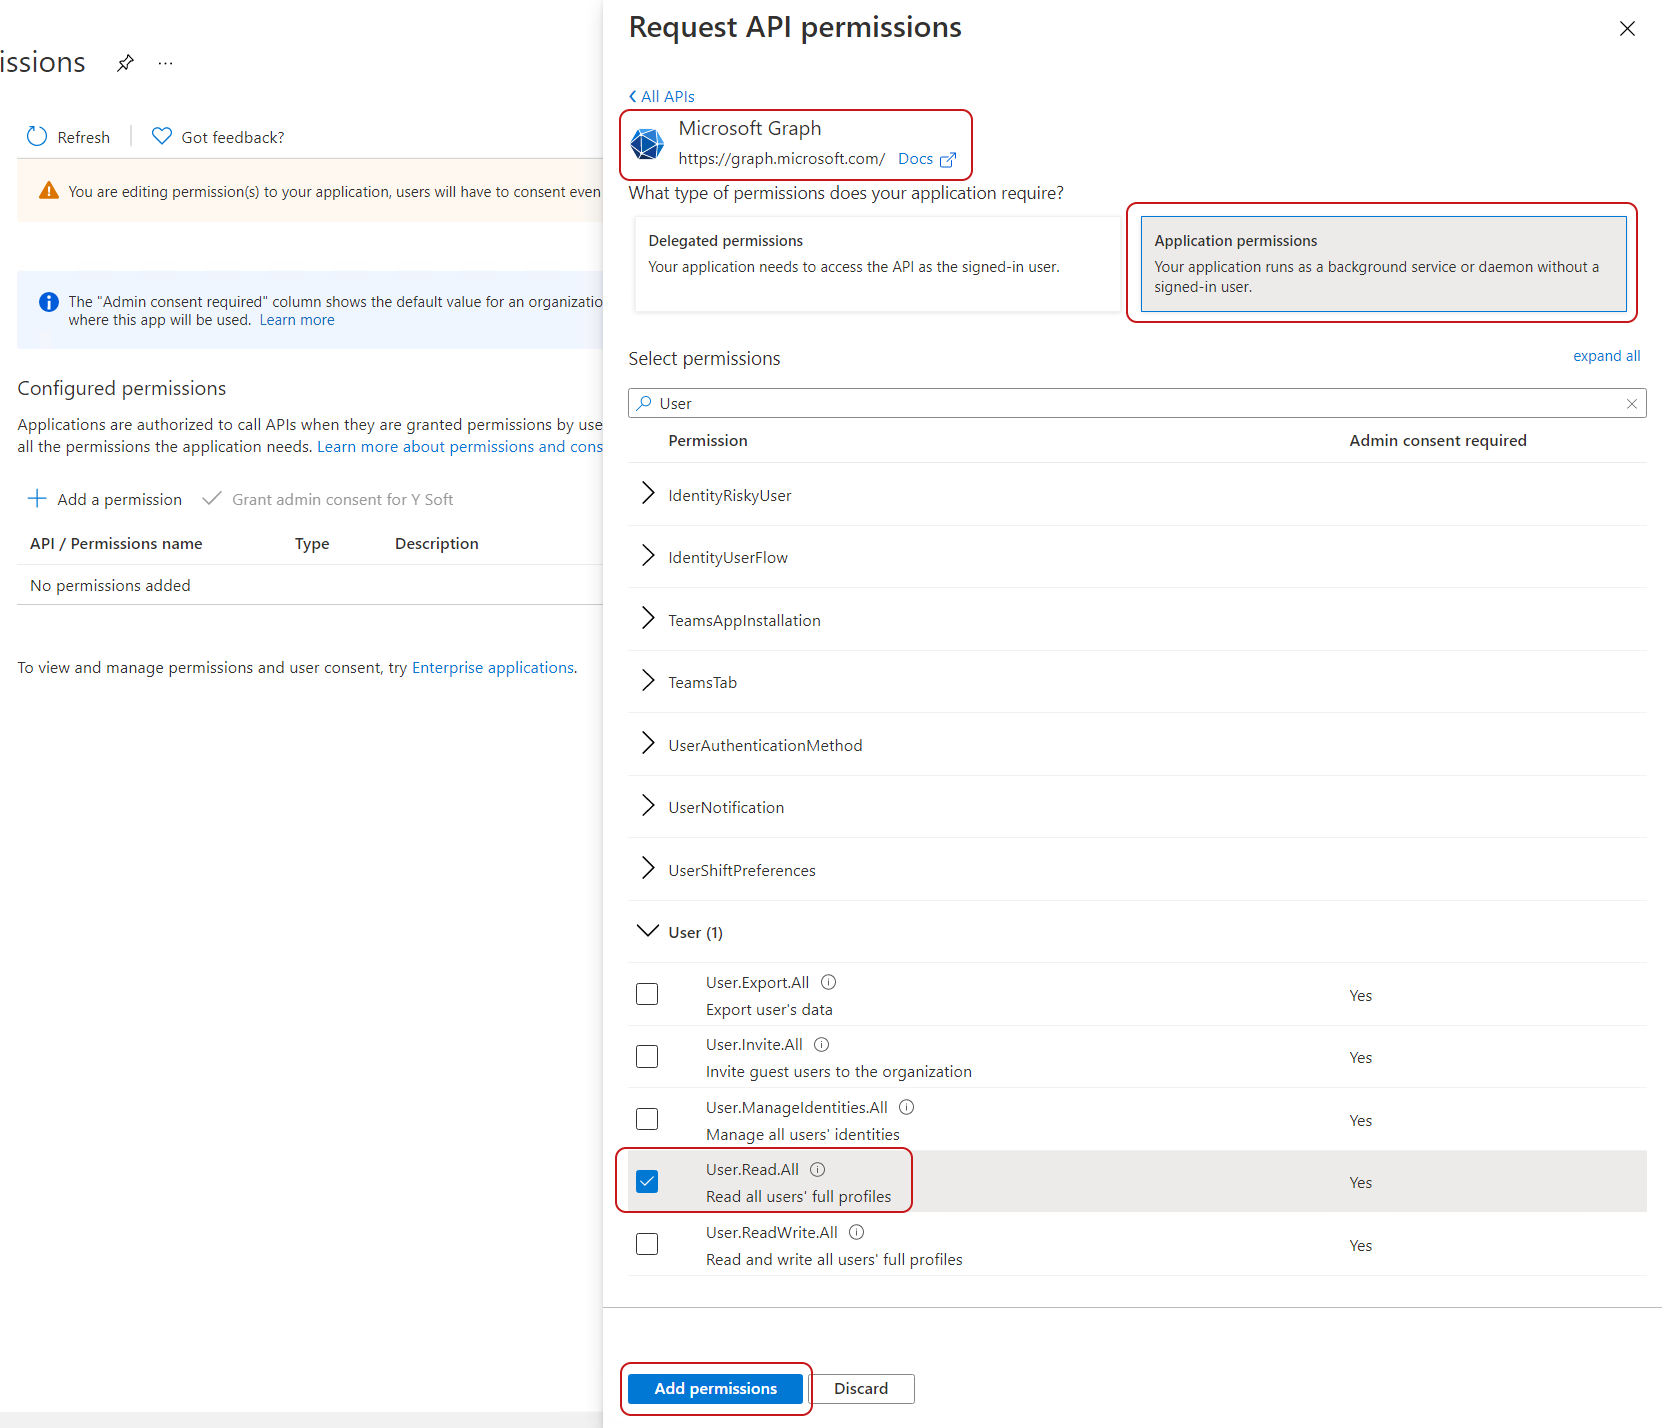Click the info icon beside User.ManageIdentities.All
1662x1428 pixels.
pos(906,1107)
